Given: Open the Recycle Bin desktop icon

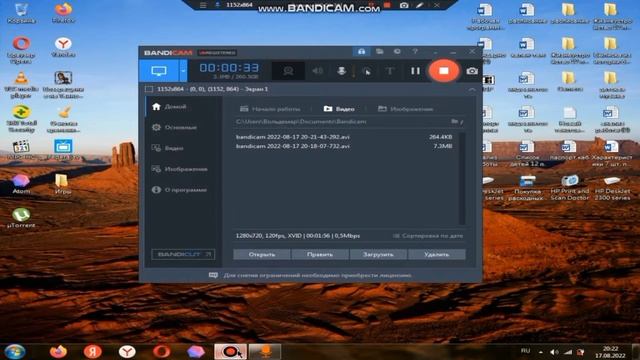Looking at the screenshot, I should (21, 13).
